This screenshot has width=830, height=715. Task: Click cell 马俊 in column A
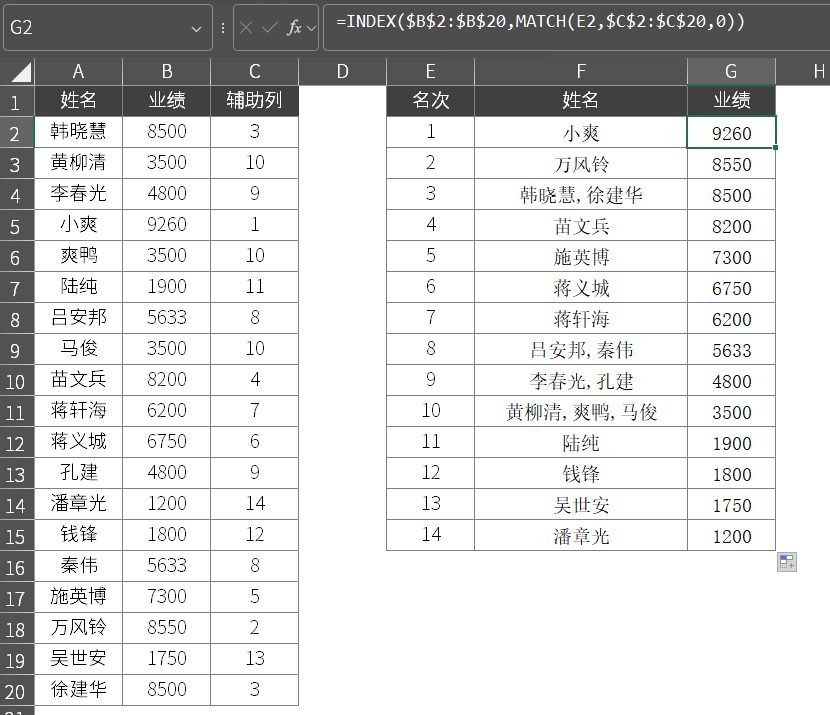(x=78, y=348)
